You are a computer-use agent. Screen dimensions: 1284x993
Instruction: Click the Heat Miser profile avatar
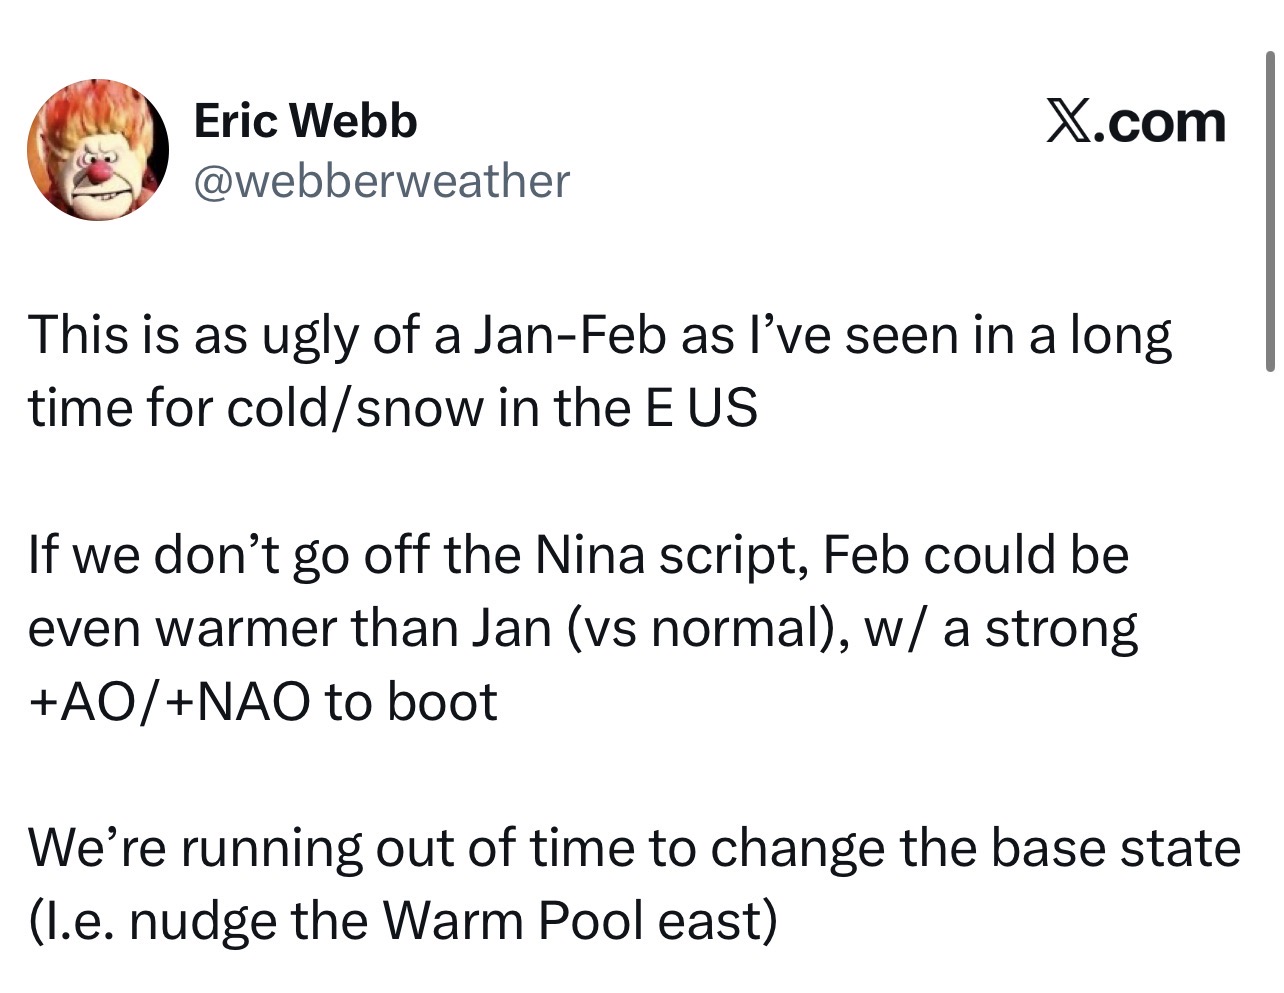click(97, 150)
